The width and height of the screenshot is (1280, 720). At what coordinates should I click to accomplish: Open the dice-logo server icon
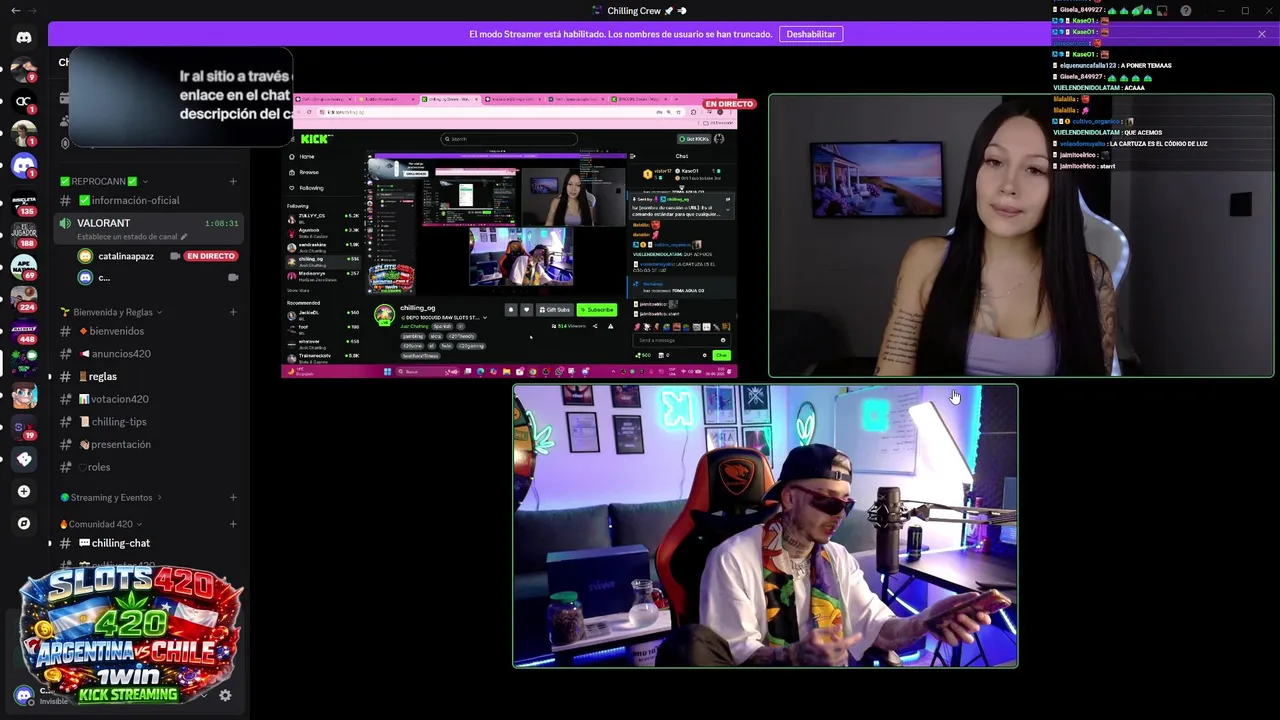coord(24,459)
